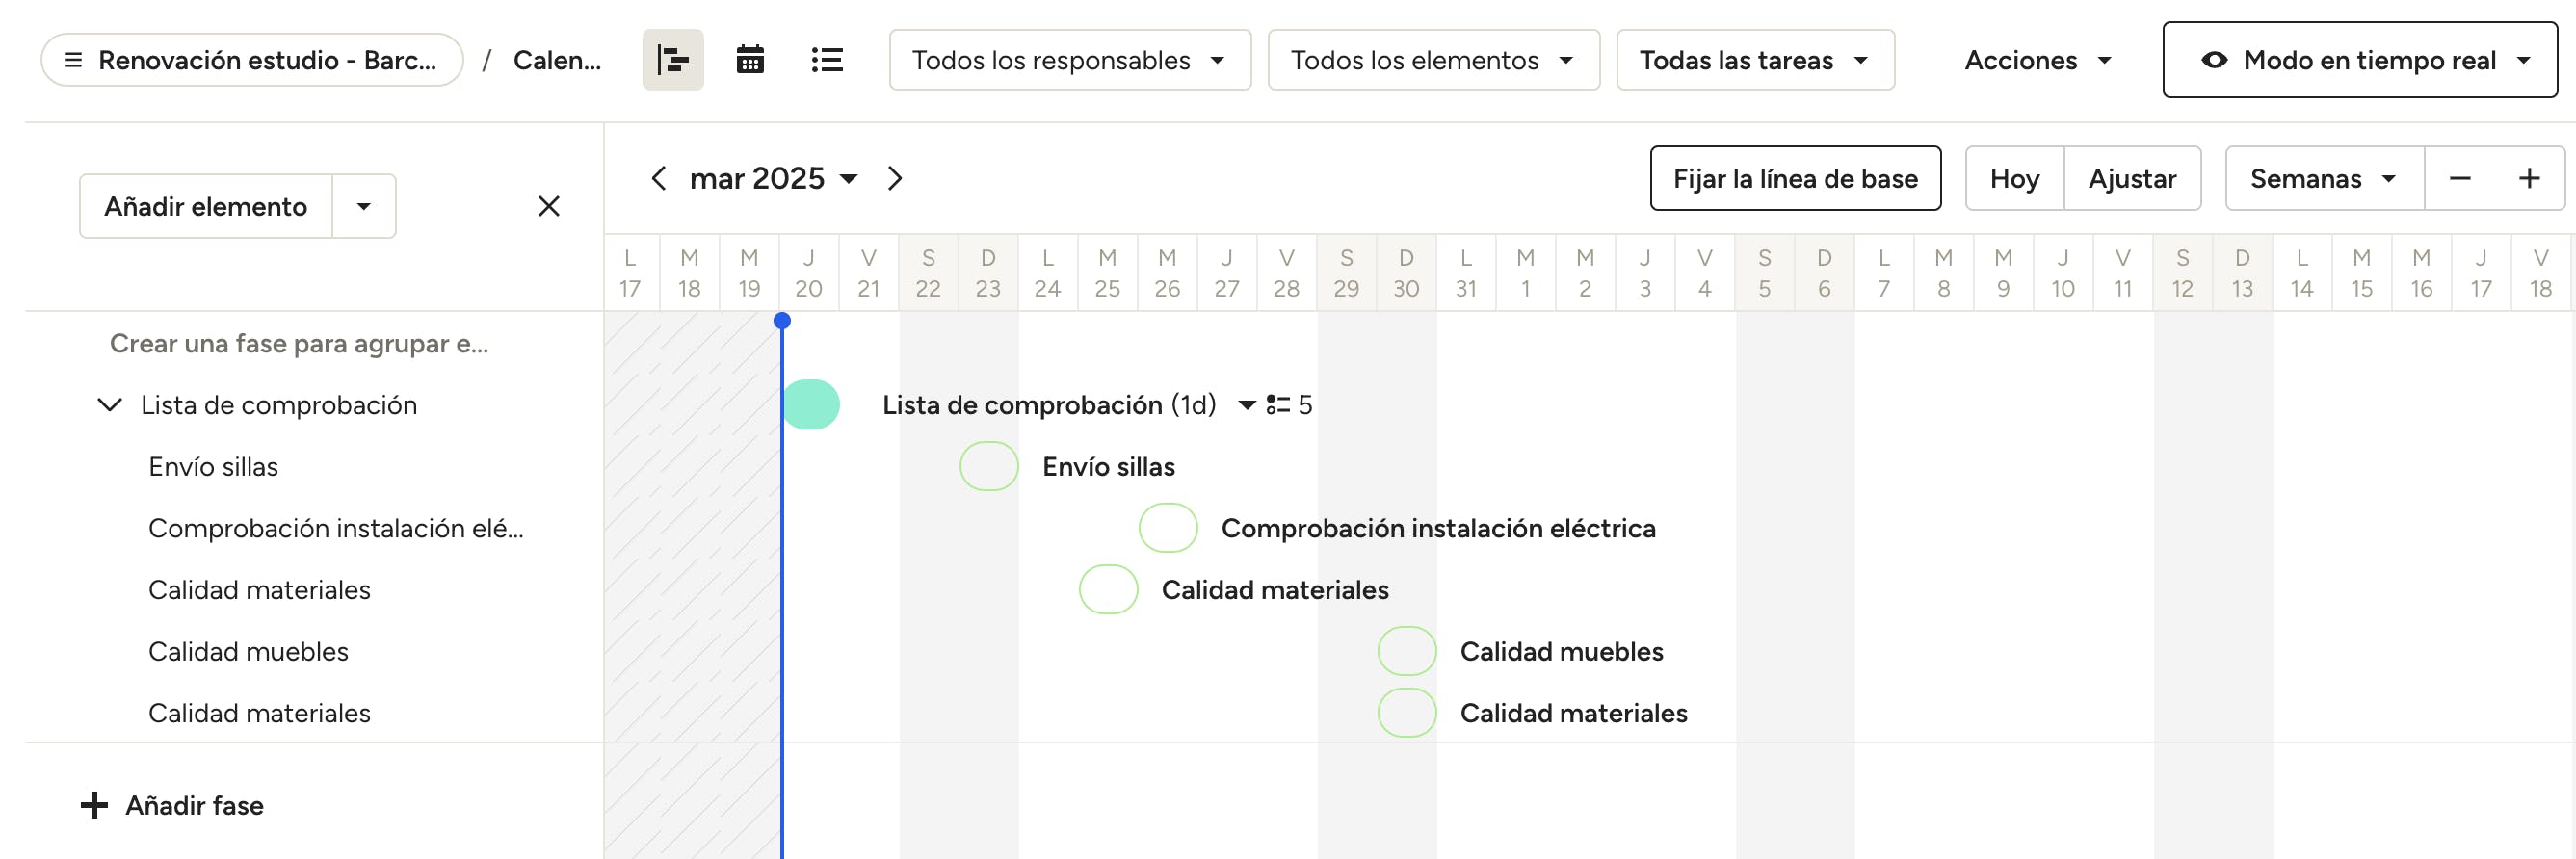Mark Calidad muebles circle as done
This screenshot has height=859, width=2576.
pyautogui.click(x=1406, y=652)
